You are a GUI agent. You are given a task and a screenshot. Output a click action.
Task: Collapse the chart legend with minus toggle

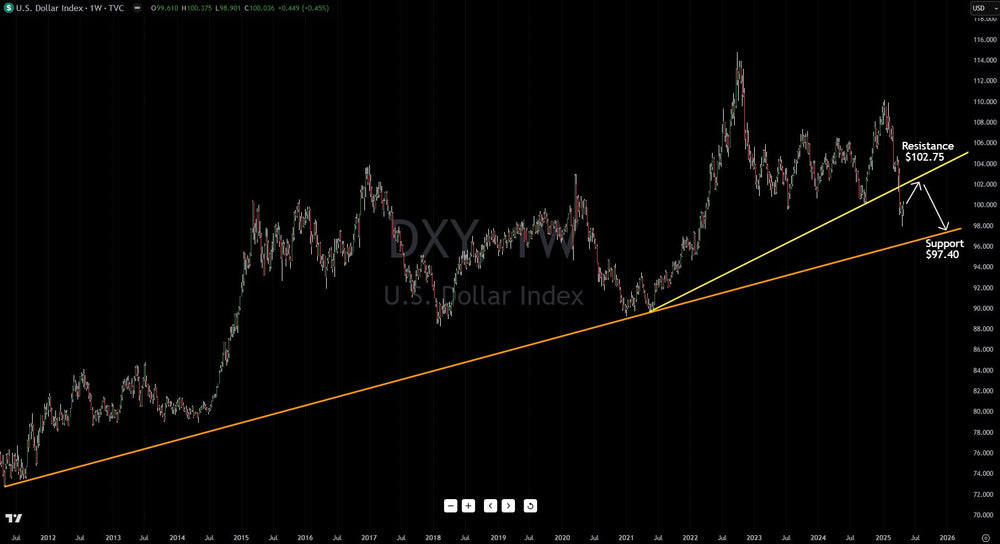[x=137, y=8]
